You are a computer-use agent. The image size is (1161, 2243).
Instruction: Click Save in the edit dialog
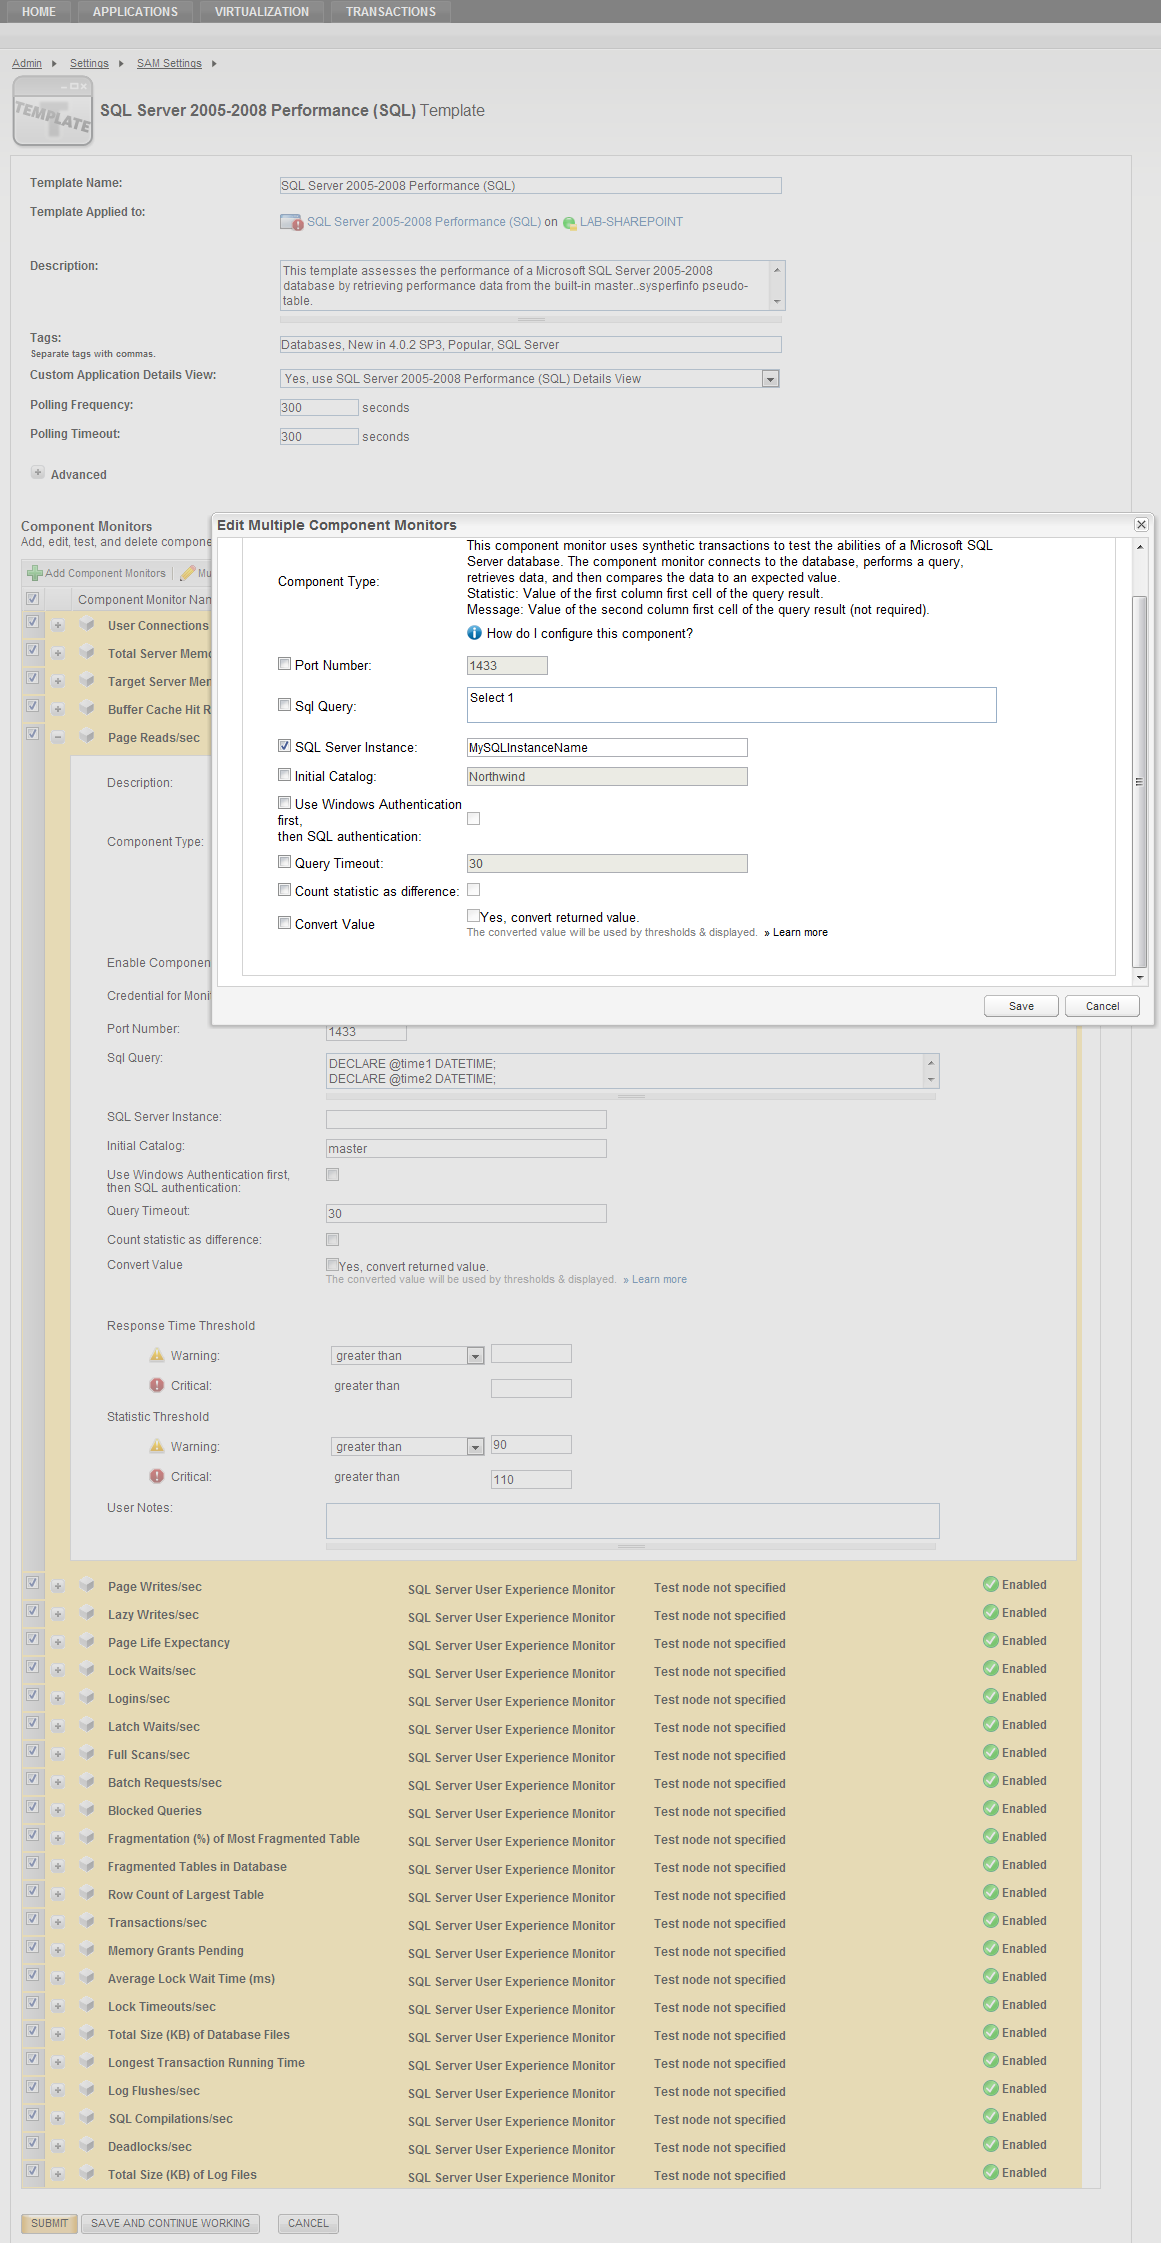click(x=1021, y=1006)
